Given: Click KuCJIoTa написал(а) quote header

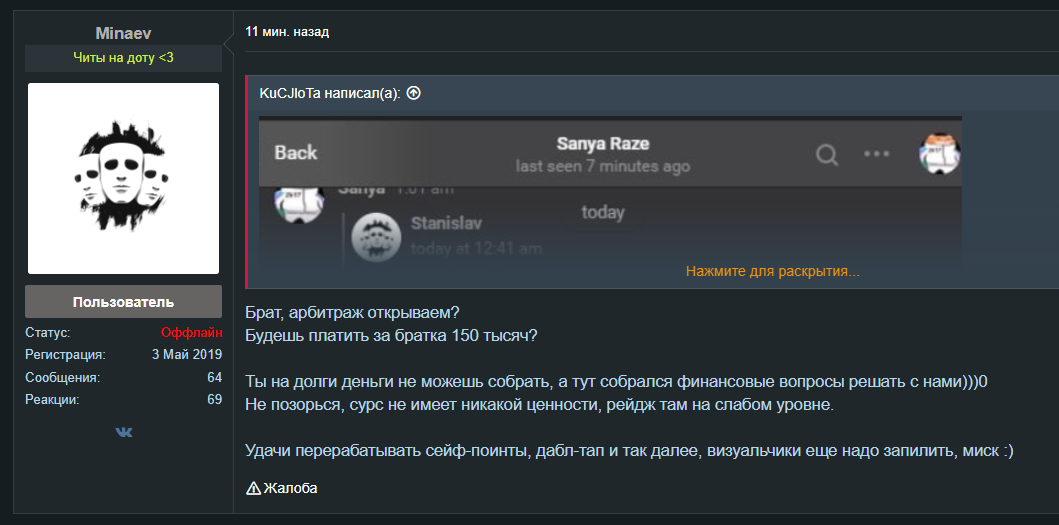Looking at the screenshot, I should tap(330, 93).
